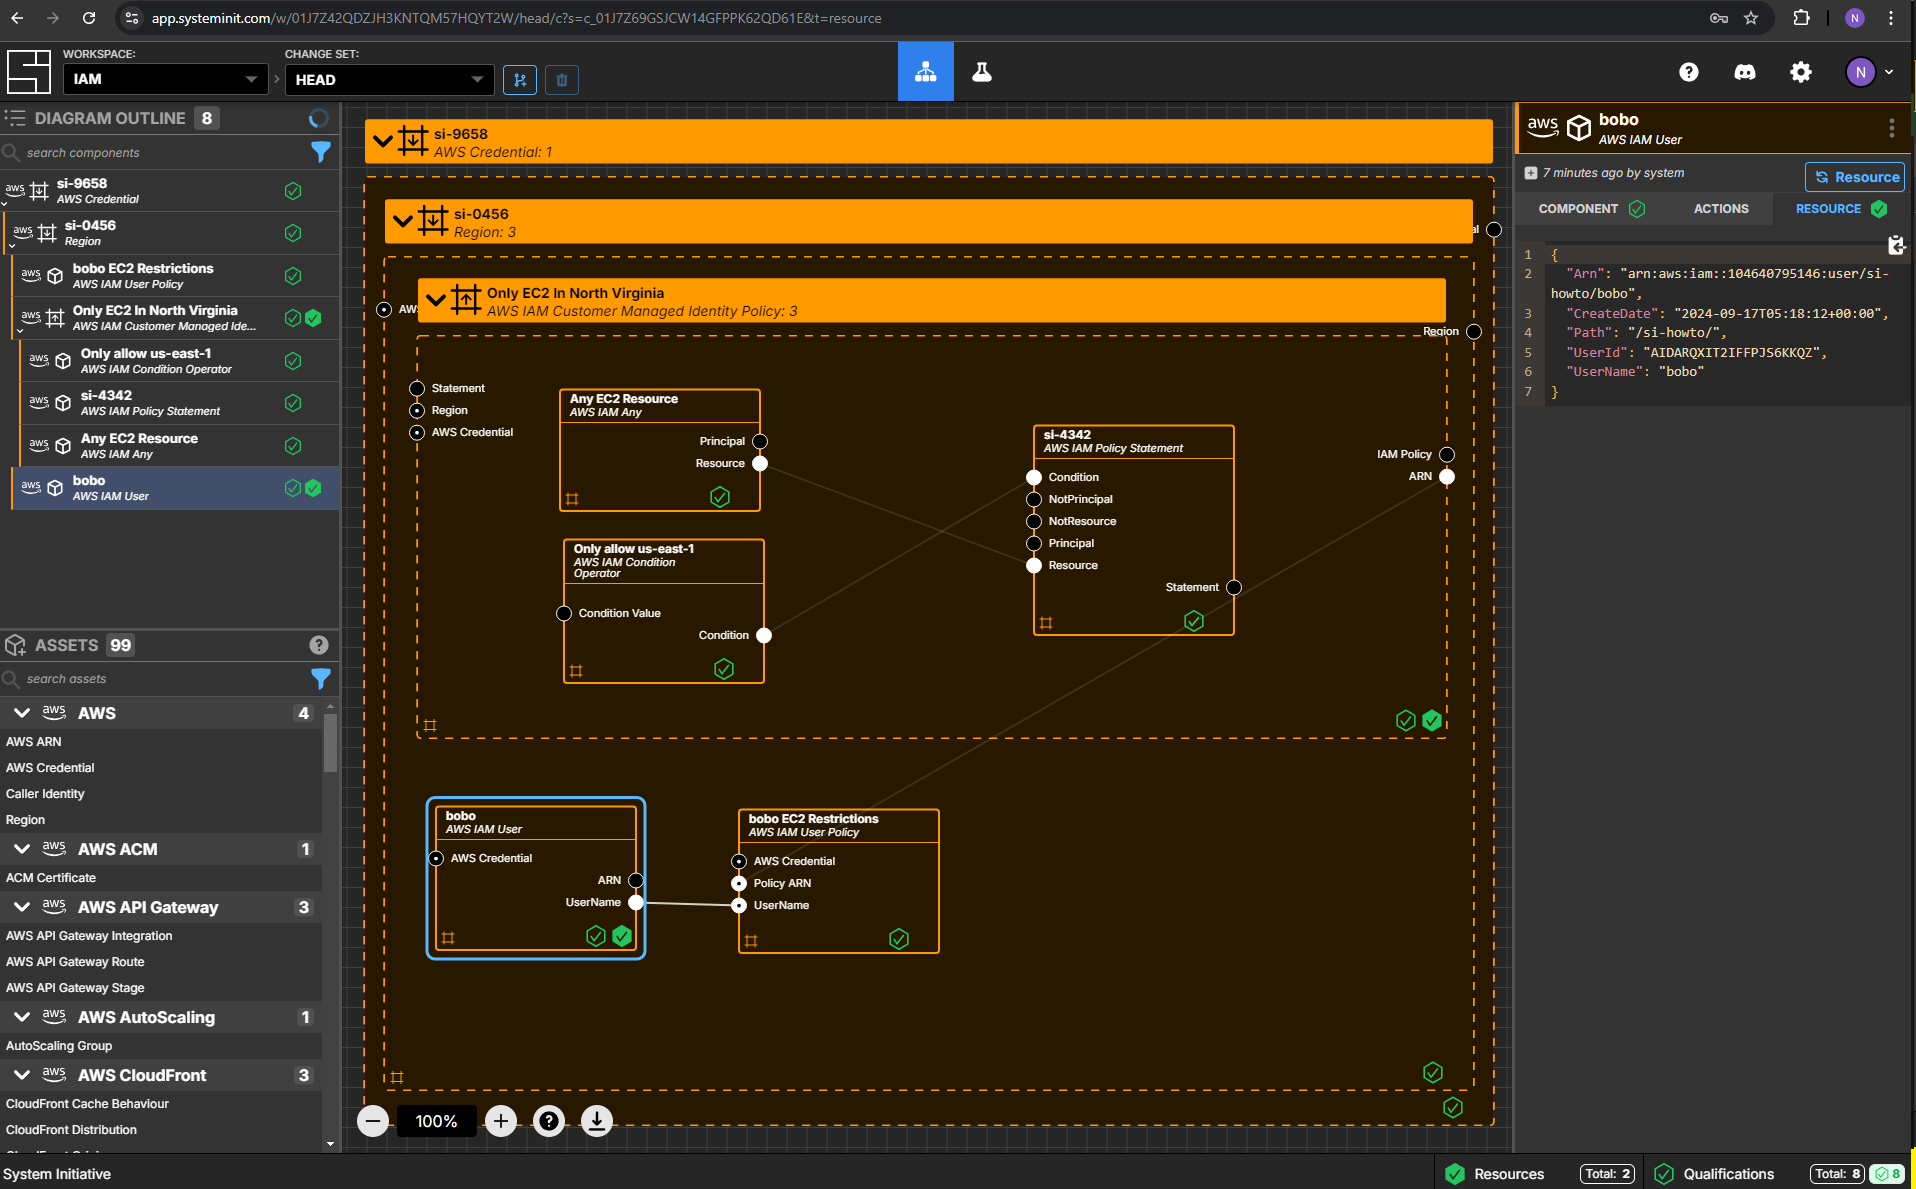Click the System Initiative logo
This screenshot has height=1189, width=1916.
coord(28,72)
